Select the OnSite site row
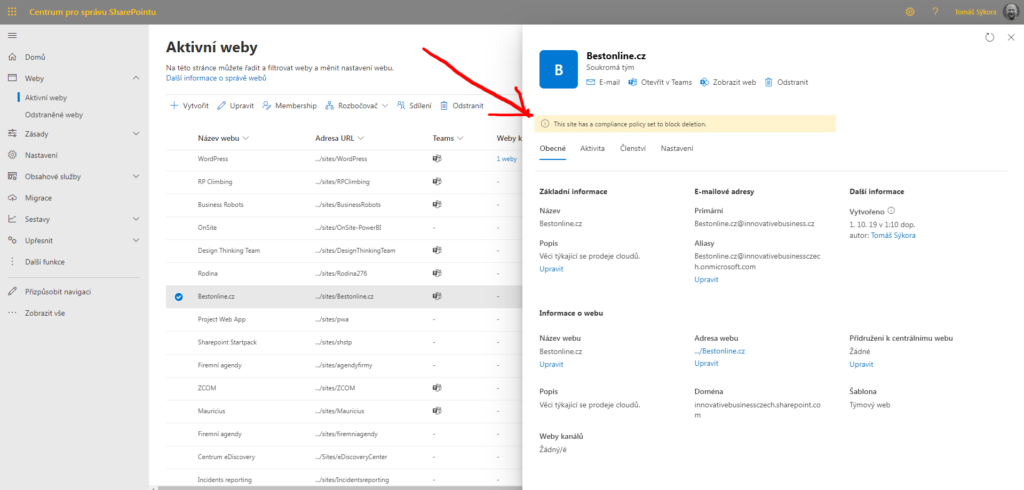Image resolution: width=1024 pixels, height=490 pixels. [x=343, y=228]
